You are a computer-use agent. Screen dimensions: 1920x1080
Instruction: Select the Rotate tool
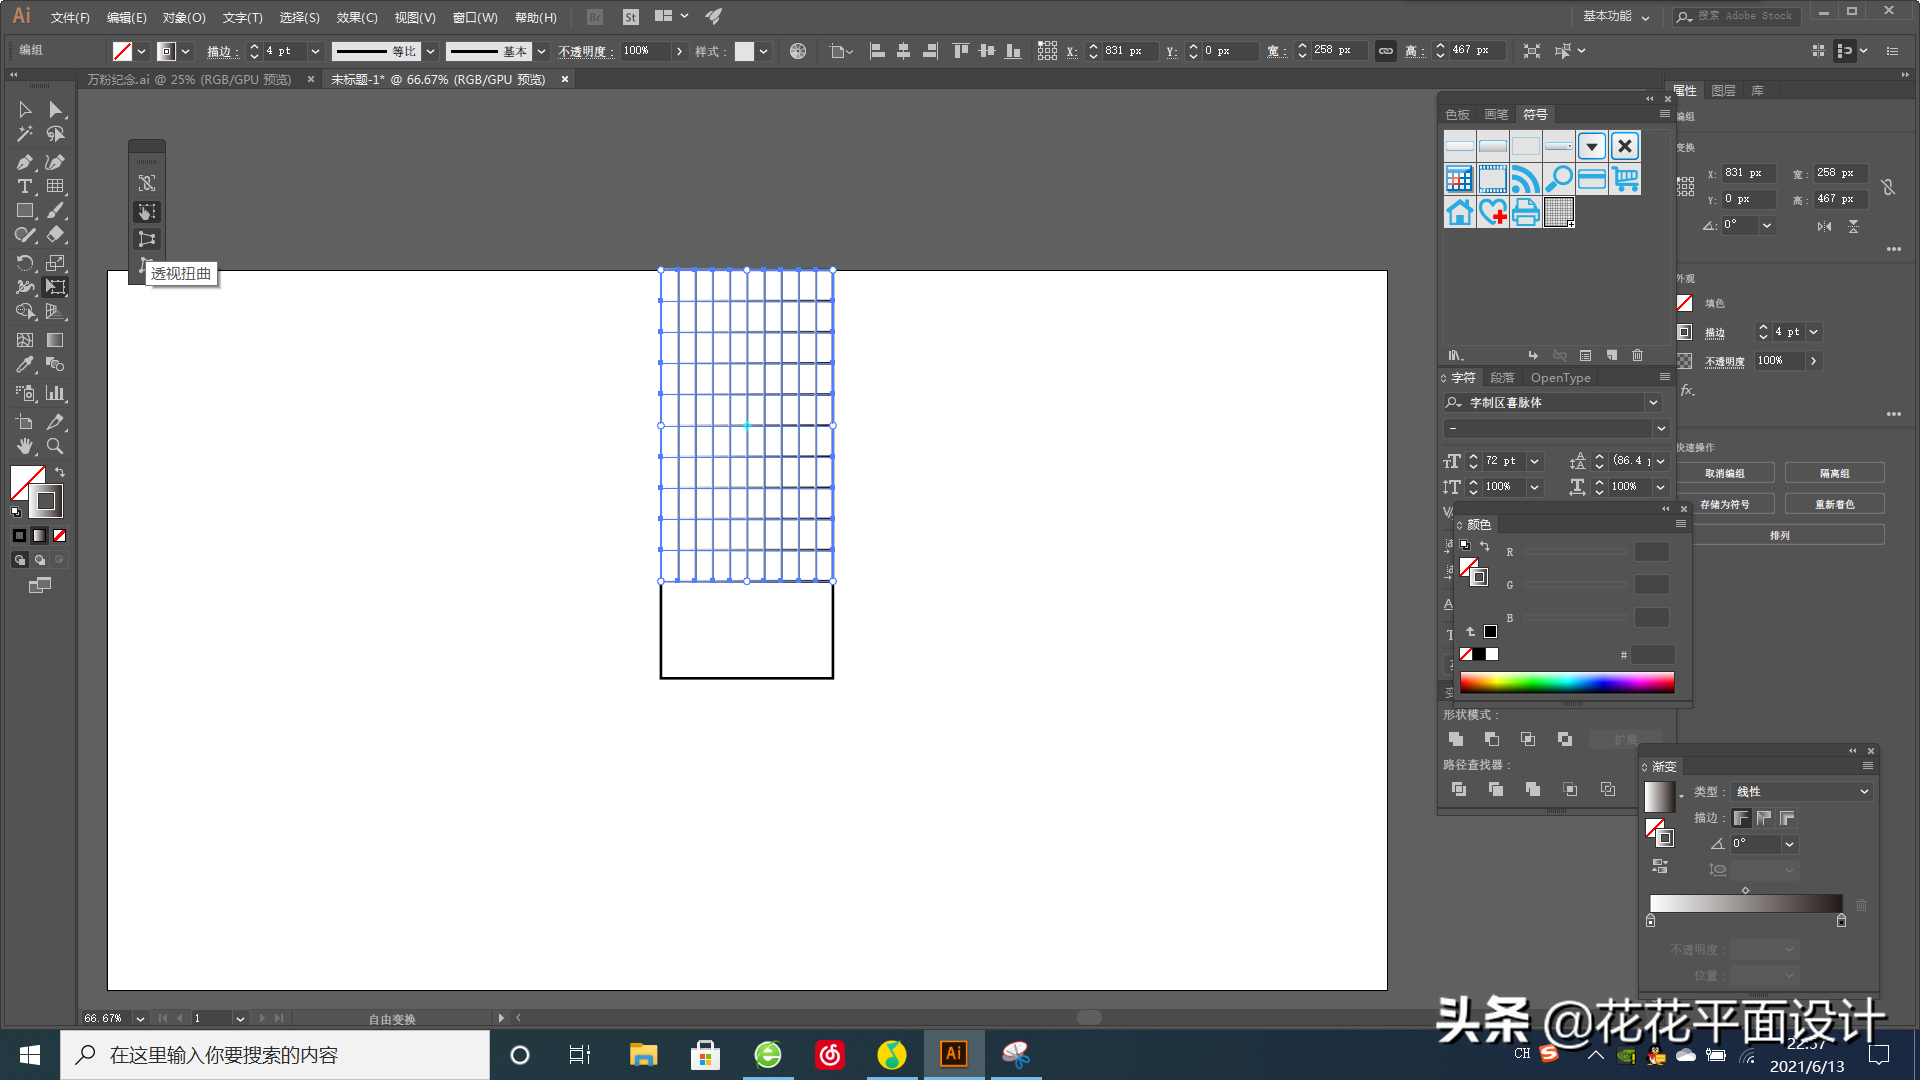(x=25, y=263)
